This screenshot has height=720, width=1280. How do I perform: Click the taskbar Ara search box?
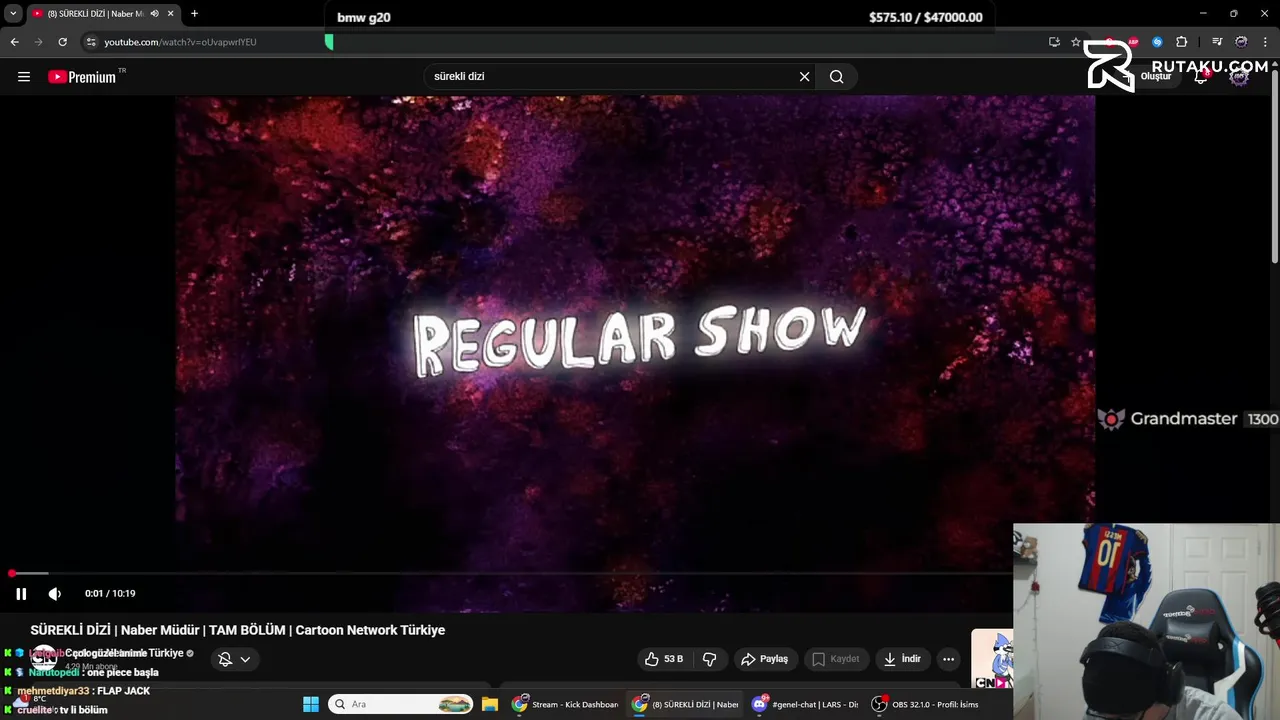click(401, 704)
